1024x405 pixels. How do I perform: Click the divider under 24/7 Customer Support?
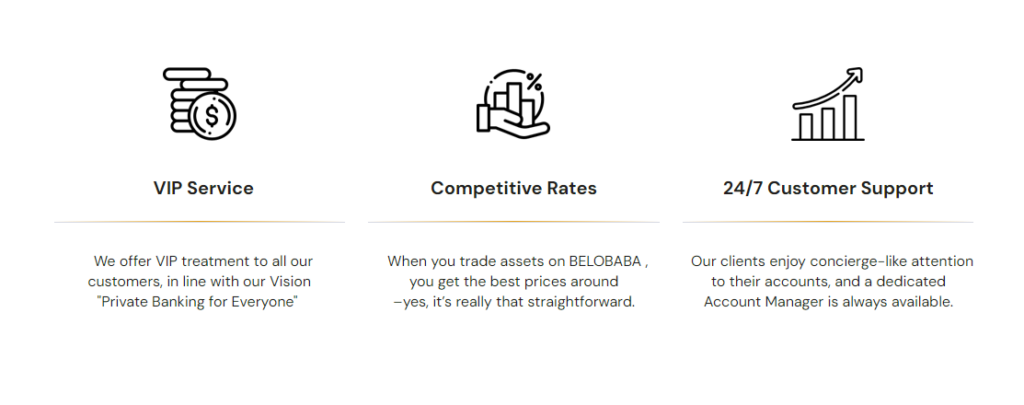pyautogui.click(x=828, y=221)
